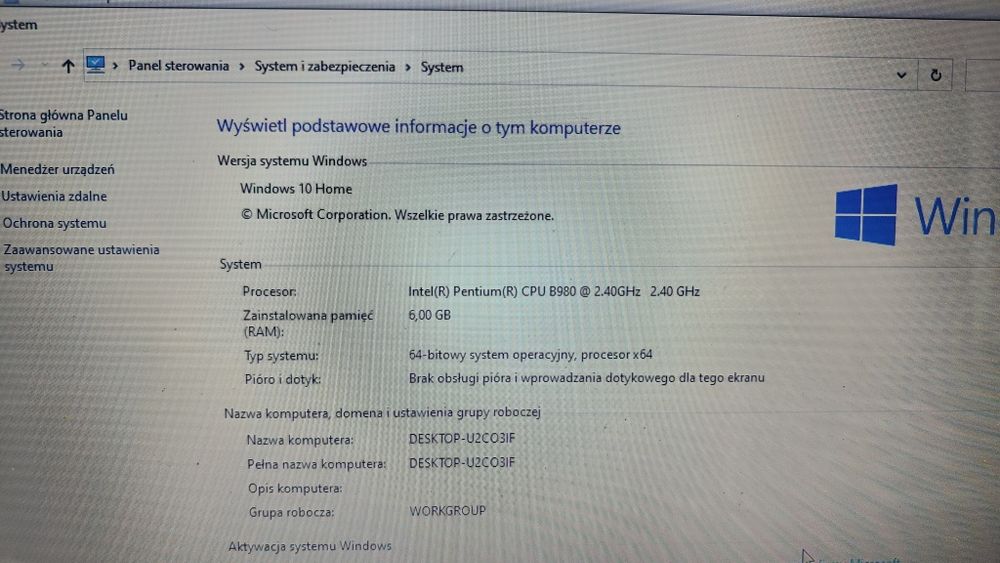Click the forward navigation arrow
This screenshot has width=1000, height=563.
point(18,64)
